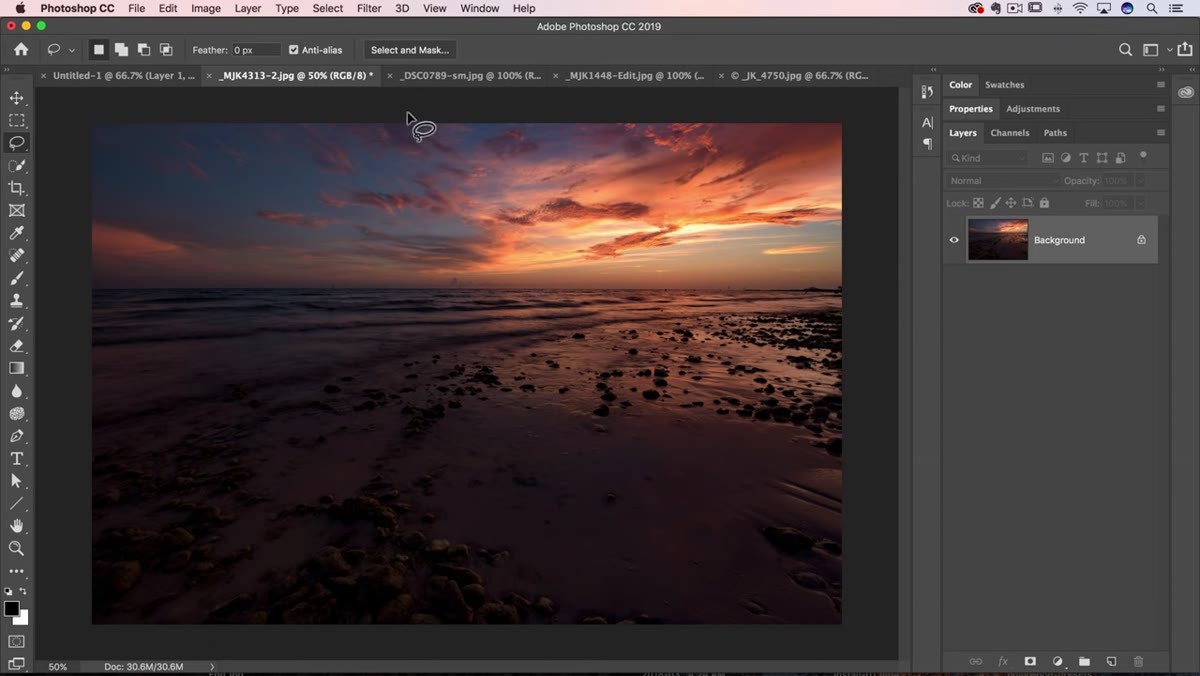The image size is (1200, 676).
Task: Open the Creative Cloud Libraries panel icon
Action: pos(1186,92)
